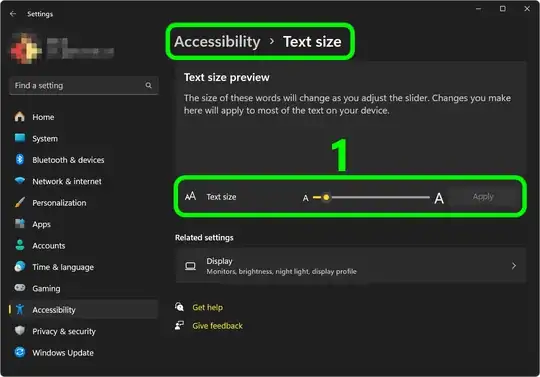Click the Accounts person icon
Viewport: 540px width, 377px height.
[x=20, y=245]
